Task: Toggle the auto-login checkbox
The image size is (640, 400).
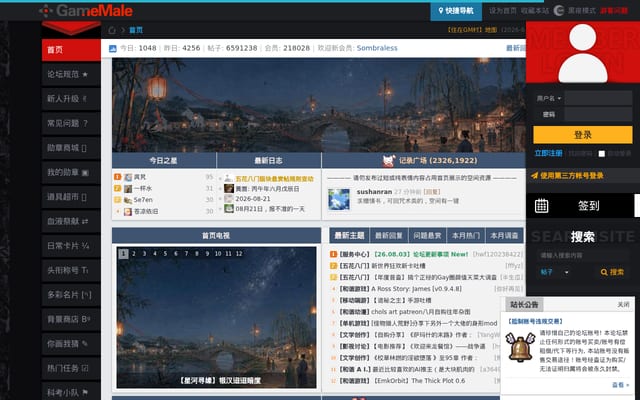Action: click(x=602, y=154)
